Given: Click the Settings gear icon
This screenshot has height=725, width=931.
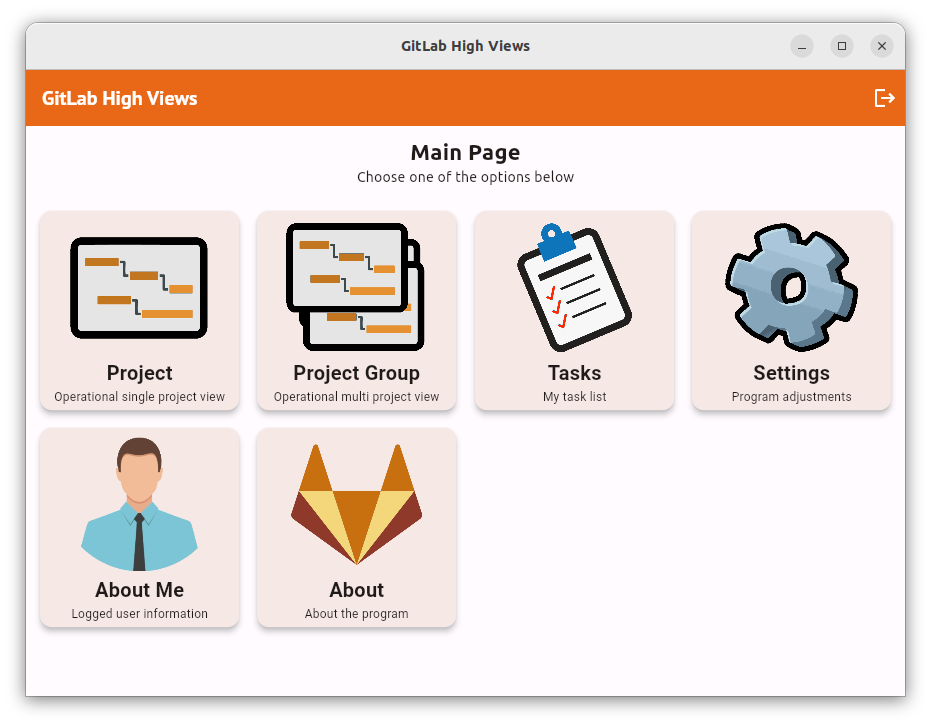Looking at the screenshot, I should coord(790,287).
